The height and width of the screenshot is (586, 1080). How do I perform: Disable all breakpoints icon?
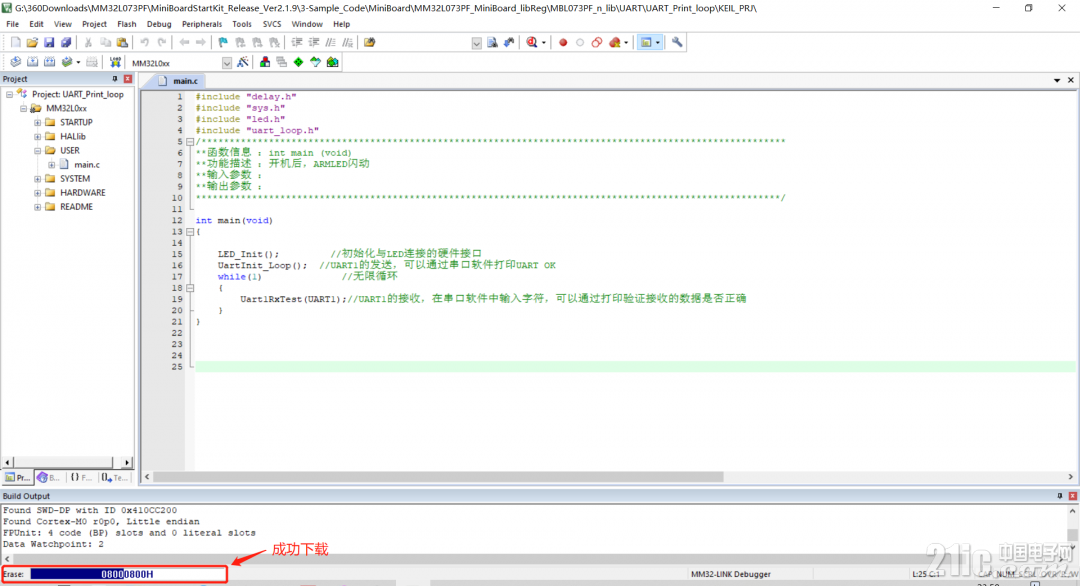coord(596,43)
